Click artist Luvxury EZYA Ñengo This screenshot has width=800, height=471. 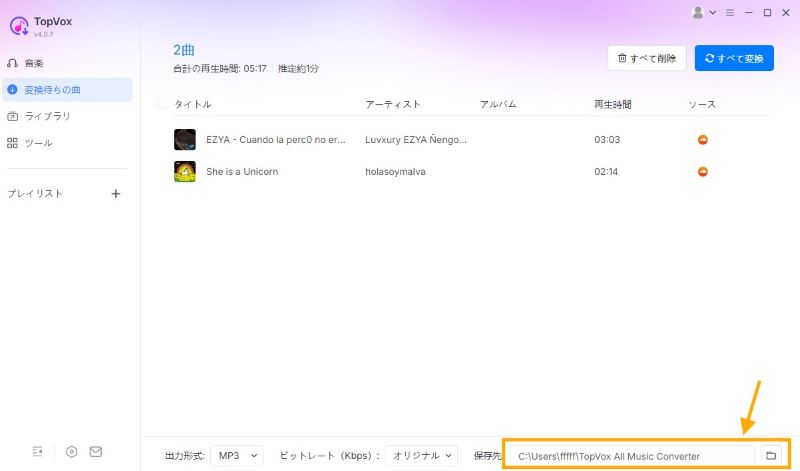coord(415,139)
